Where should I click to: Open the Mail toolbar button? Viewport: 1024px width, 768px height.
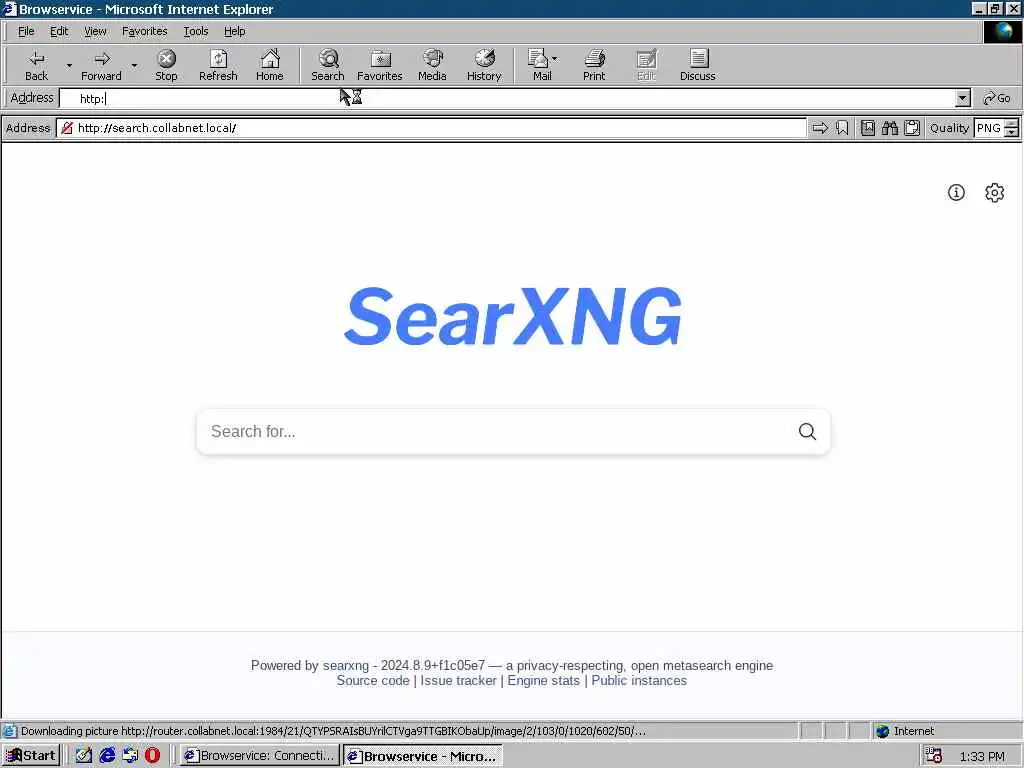[x=540, y=65]
